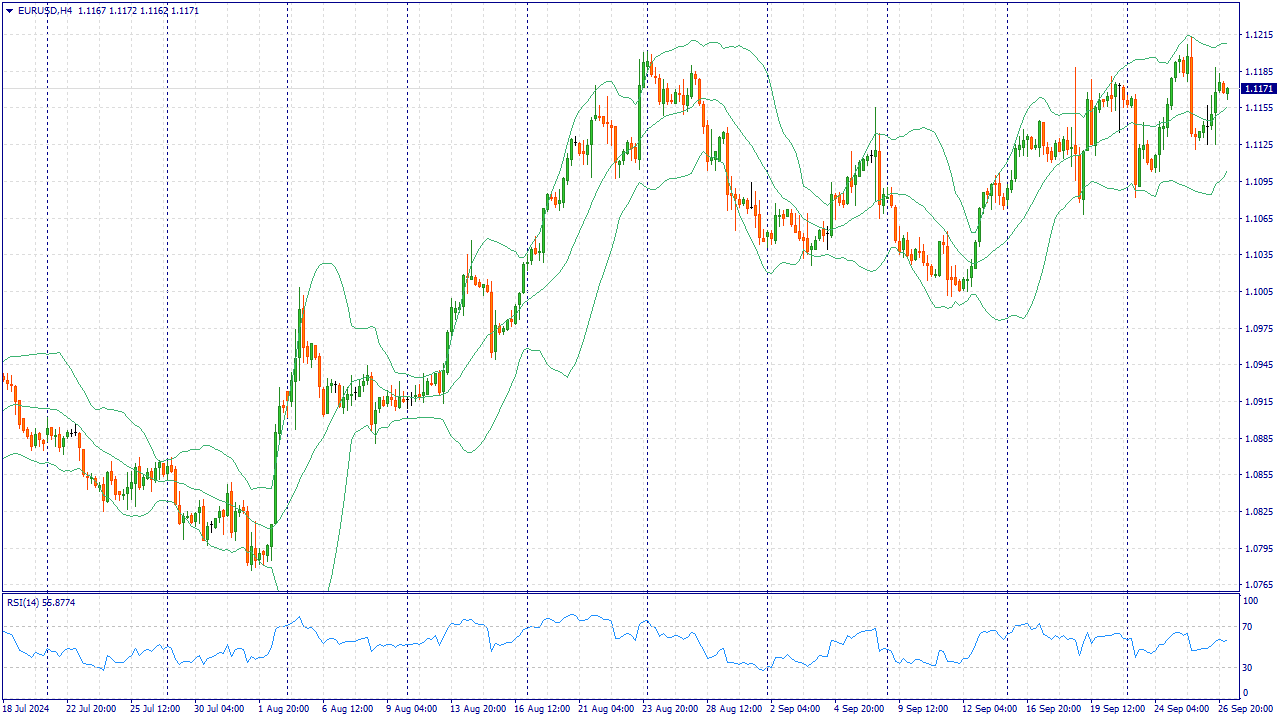
Task: Click the 18 Jul 2024 date label
Action: [27, 709]
